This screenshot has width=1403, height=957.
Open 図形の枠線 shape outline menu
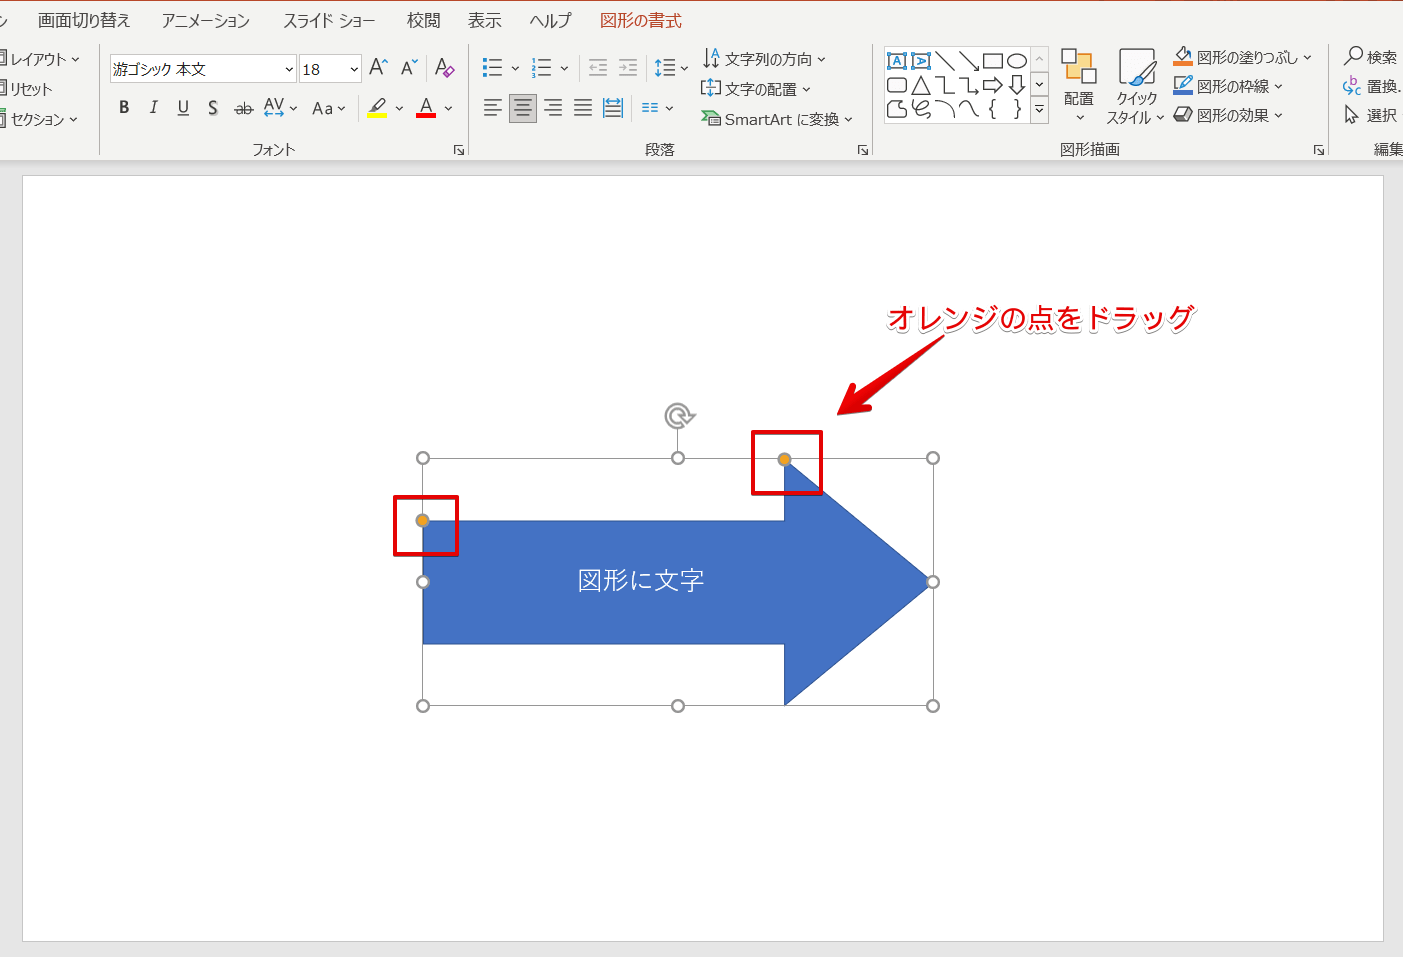tap(1229, 86)
